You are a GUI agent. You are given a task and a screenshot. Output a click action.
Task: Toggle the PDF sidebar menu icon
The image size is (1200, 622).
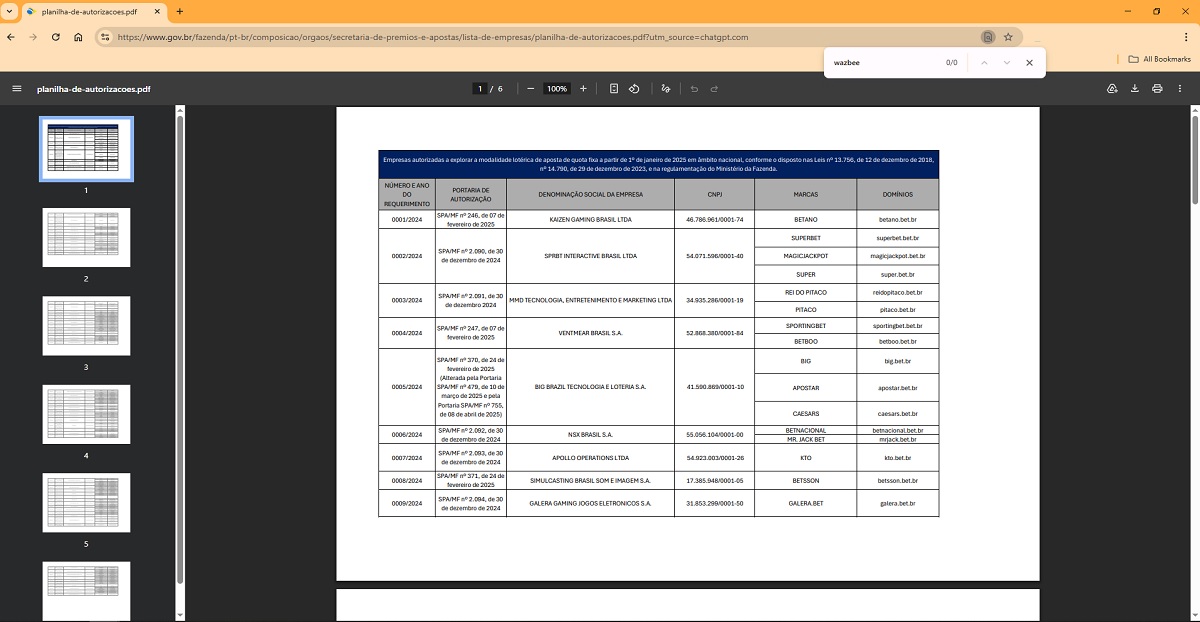click(x=16, y=89)
